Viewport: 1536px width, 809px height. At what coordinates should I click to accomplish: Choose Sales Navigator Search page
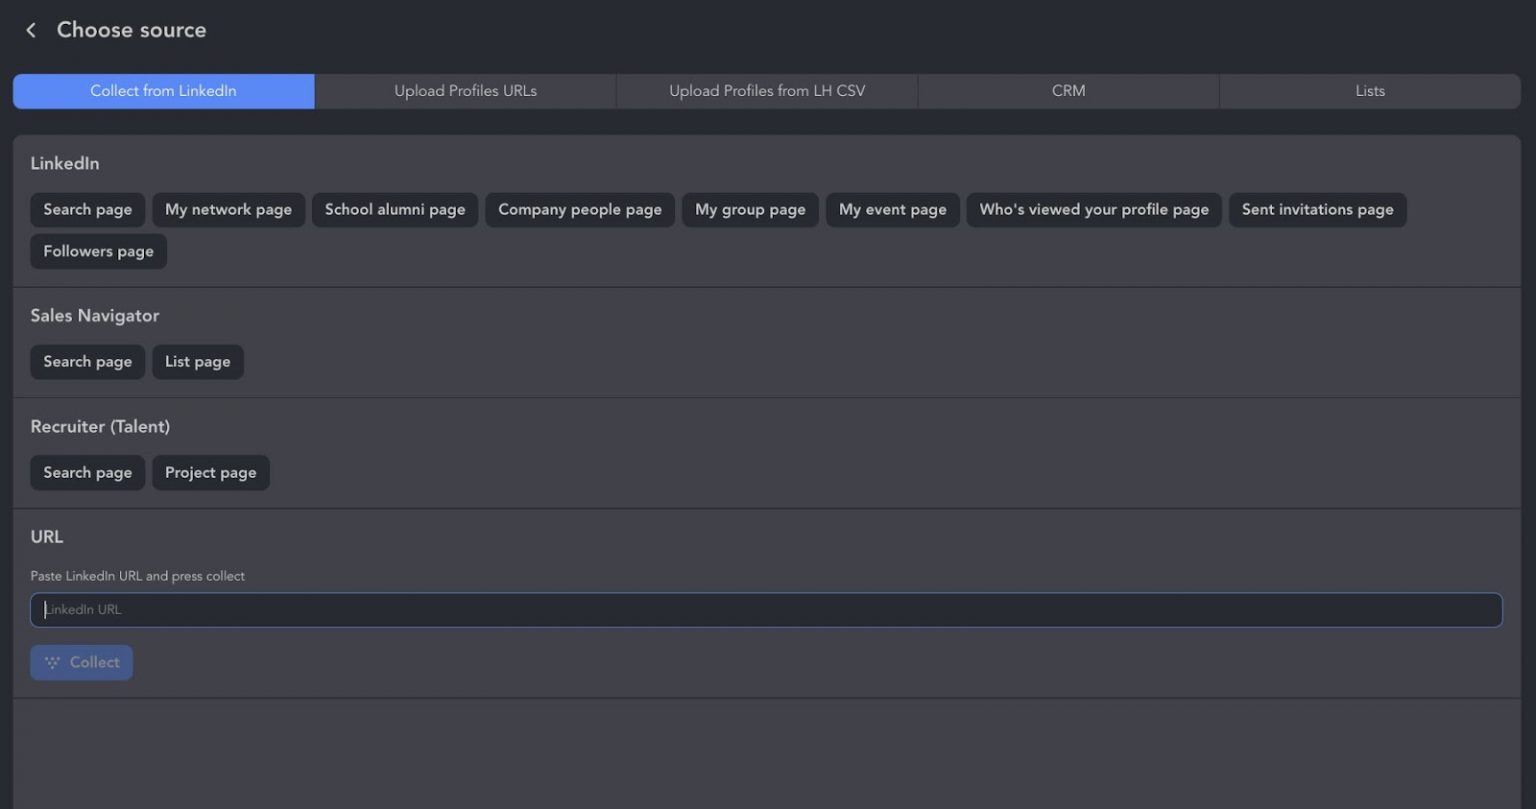[x=87, y=362]
